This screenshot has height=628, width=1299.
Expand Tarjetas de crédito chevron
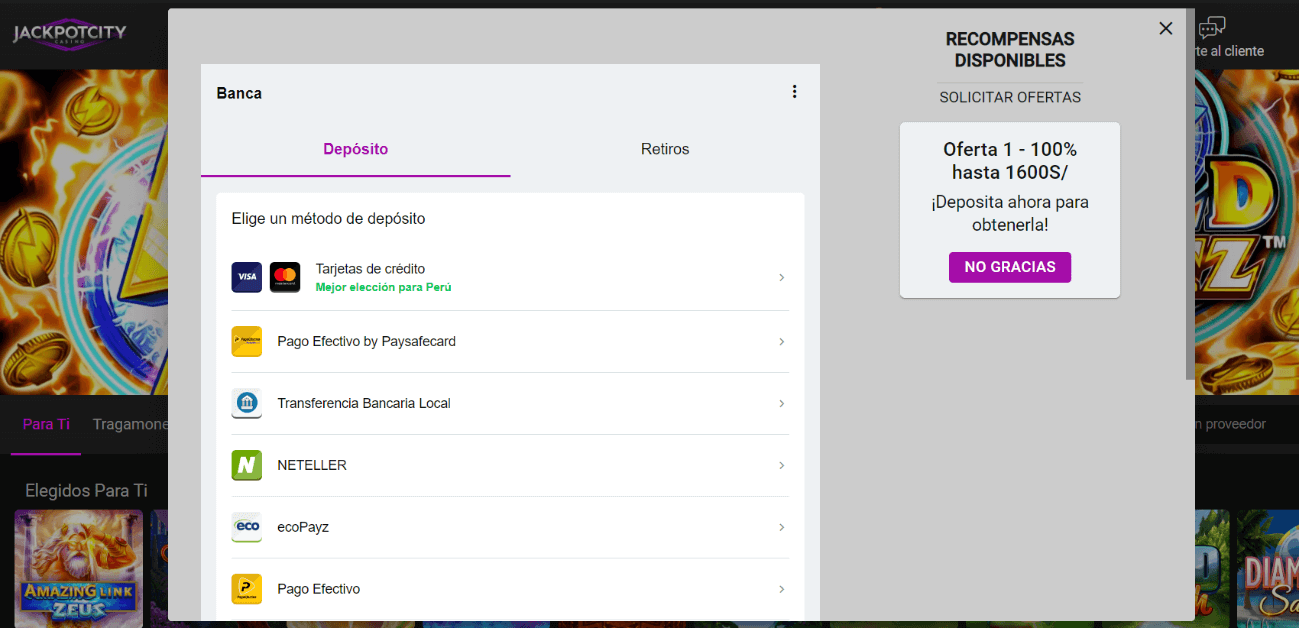click(781, 277)
